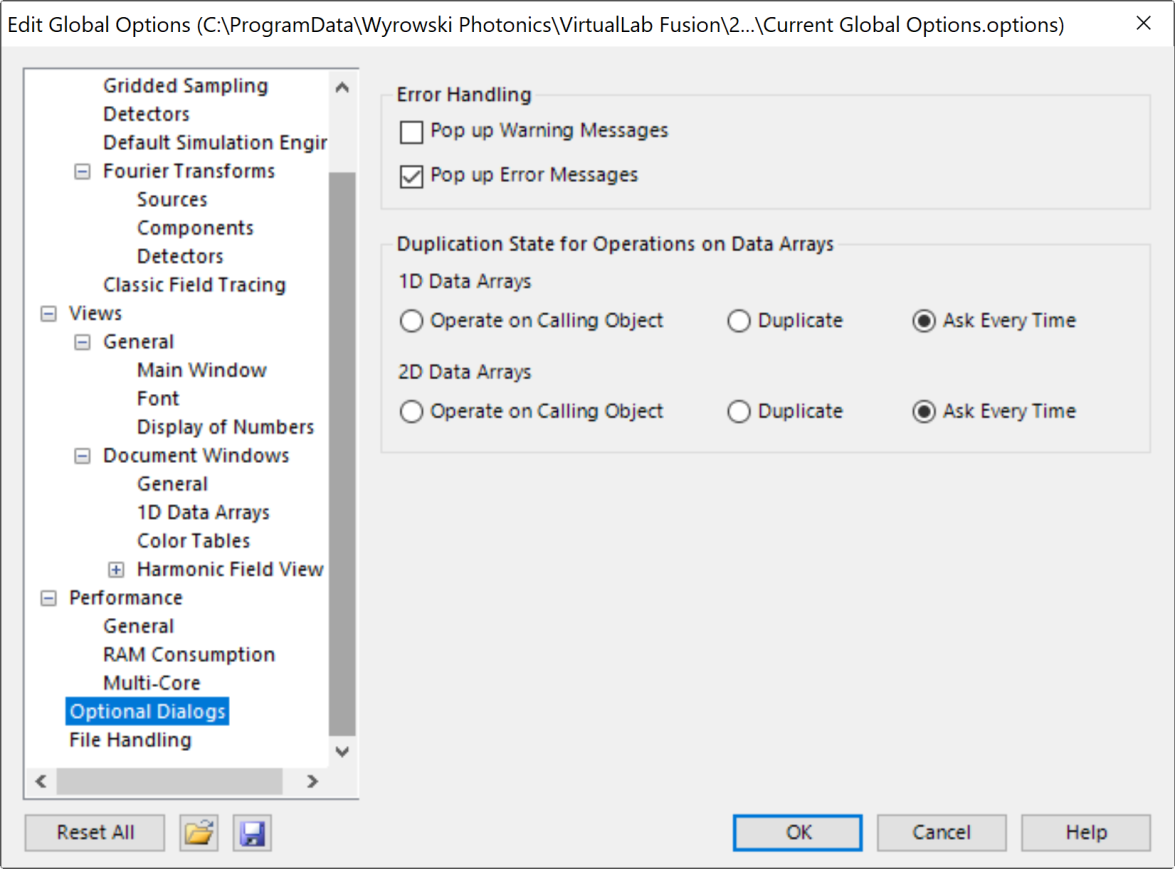Select the Document Windows tree label
Viewport: 1175px width, 869px height.
[196, 455]
